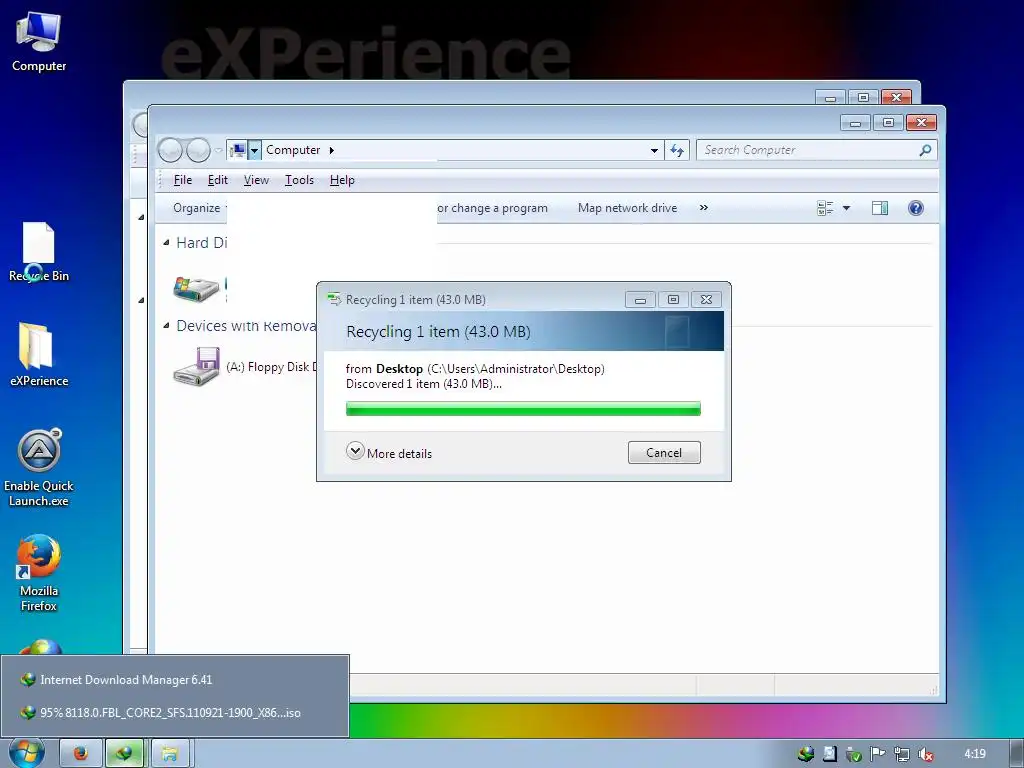Select the Floppy Disk Drive (A:)

(244, 367)
